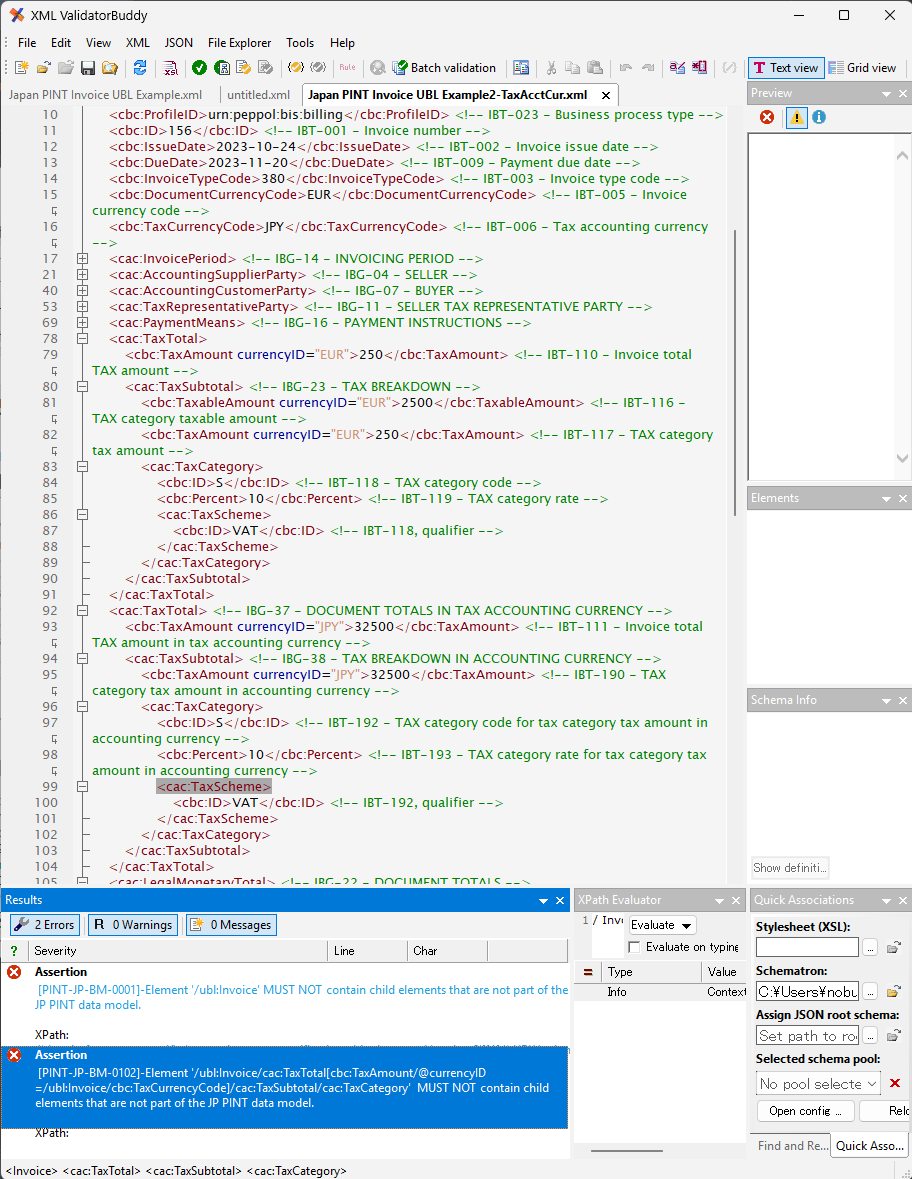This screenshot has height=1179, width=912.
Task: Click the red X beside schema pool
Action: tap(895, 1084)
